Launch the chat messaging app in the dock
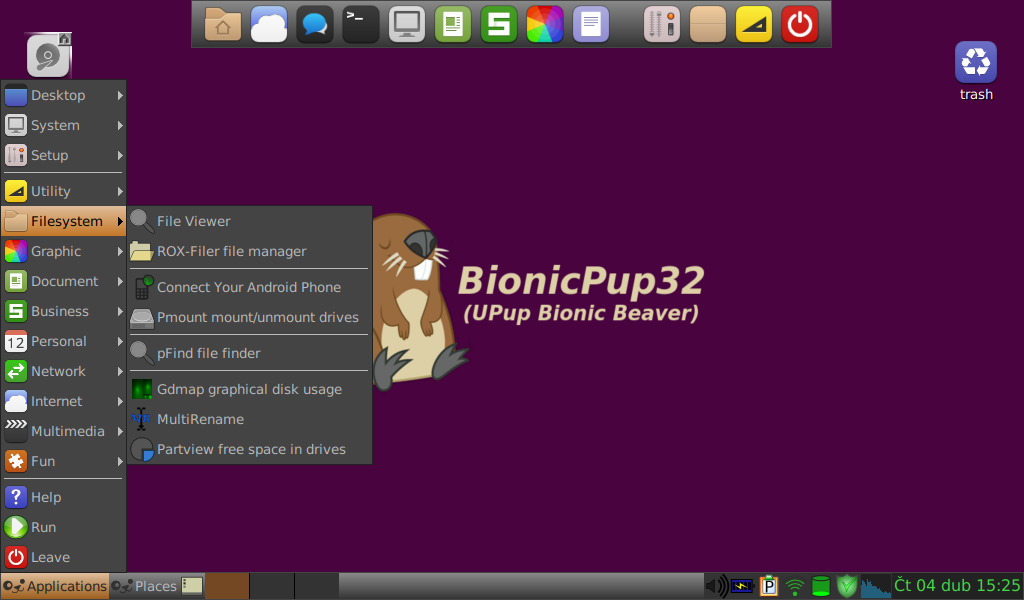This screenshot has height=600, width=1024. (x=314, y=23)
